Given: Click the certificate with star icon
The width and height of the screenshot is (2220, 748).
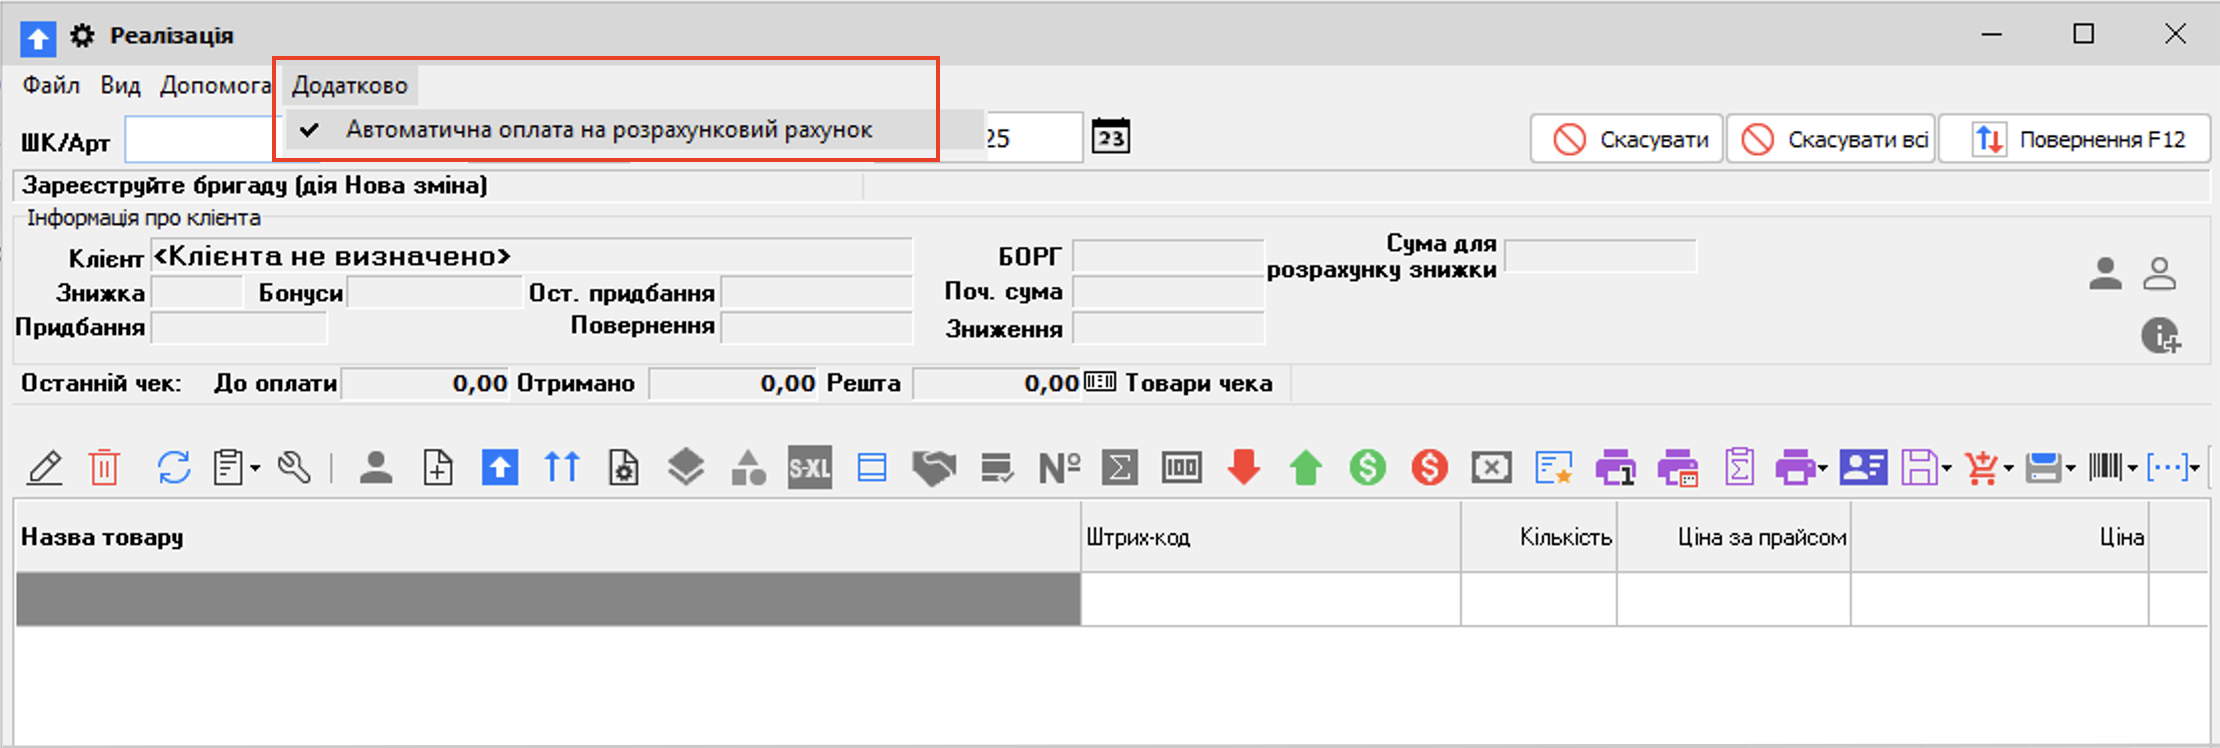Looking at the screenshot, I should coord(1554,467).
